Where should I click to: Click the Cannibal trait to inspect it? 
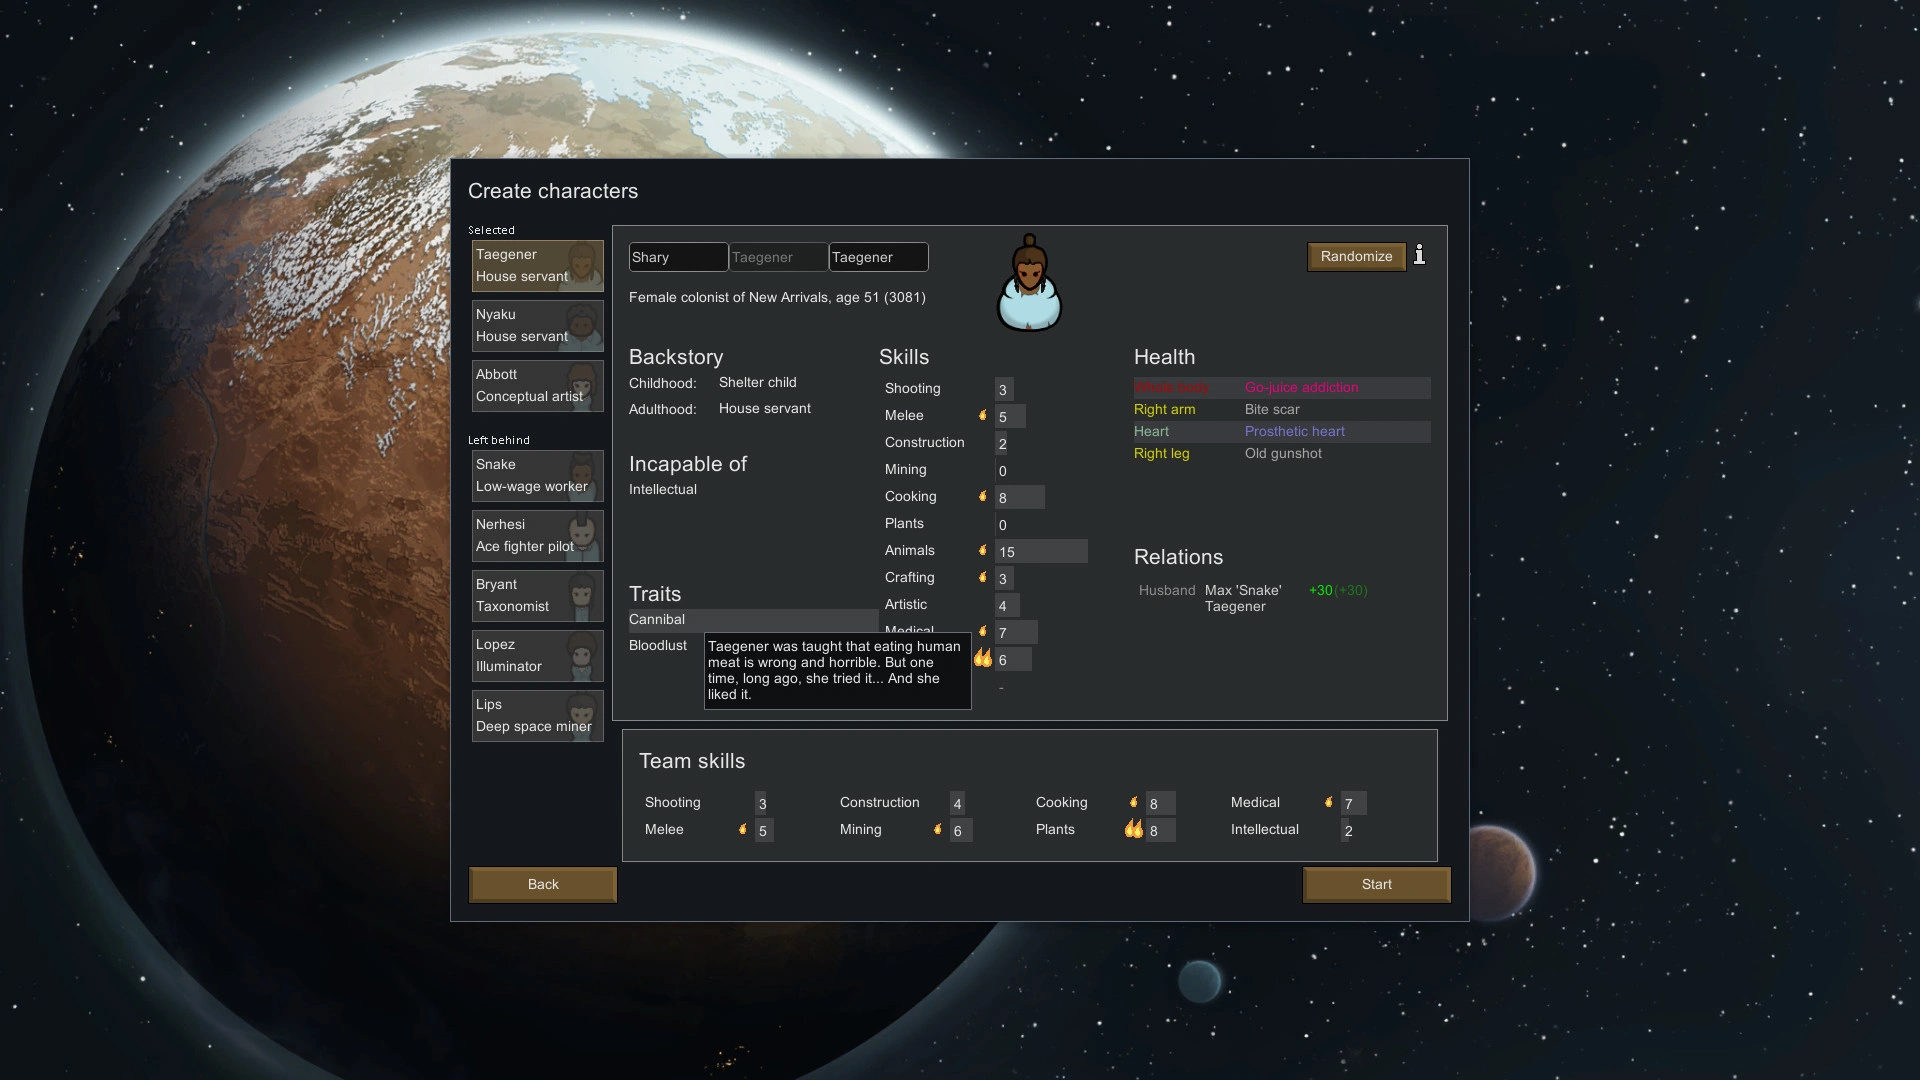click(655, 620)
